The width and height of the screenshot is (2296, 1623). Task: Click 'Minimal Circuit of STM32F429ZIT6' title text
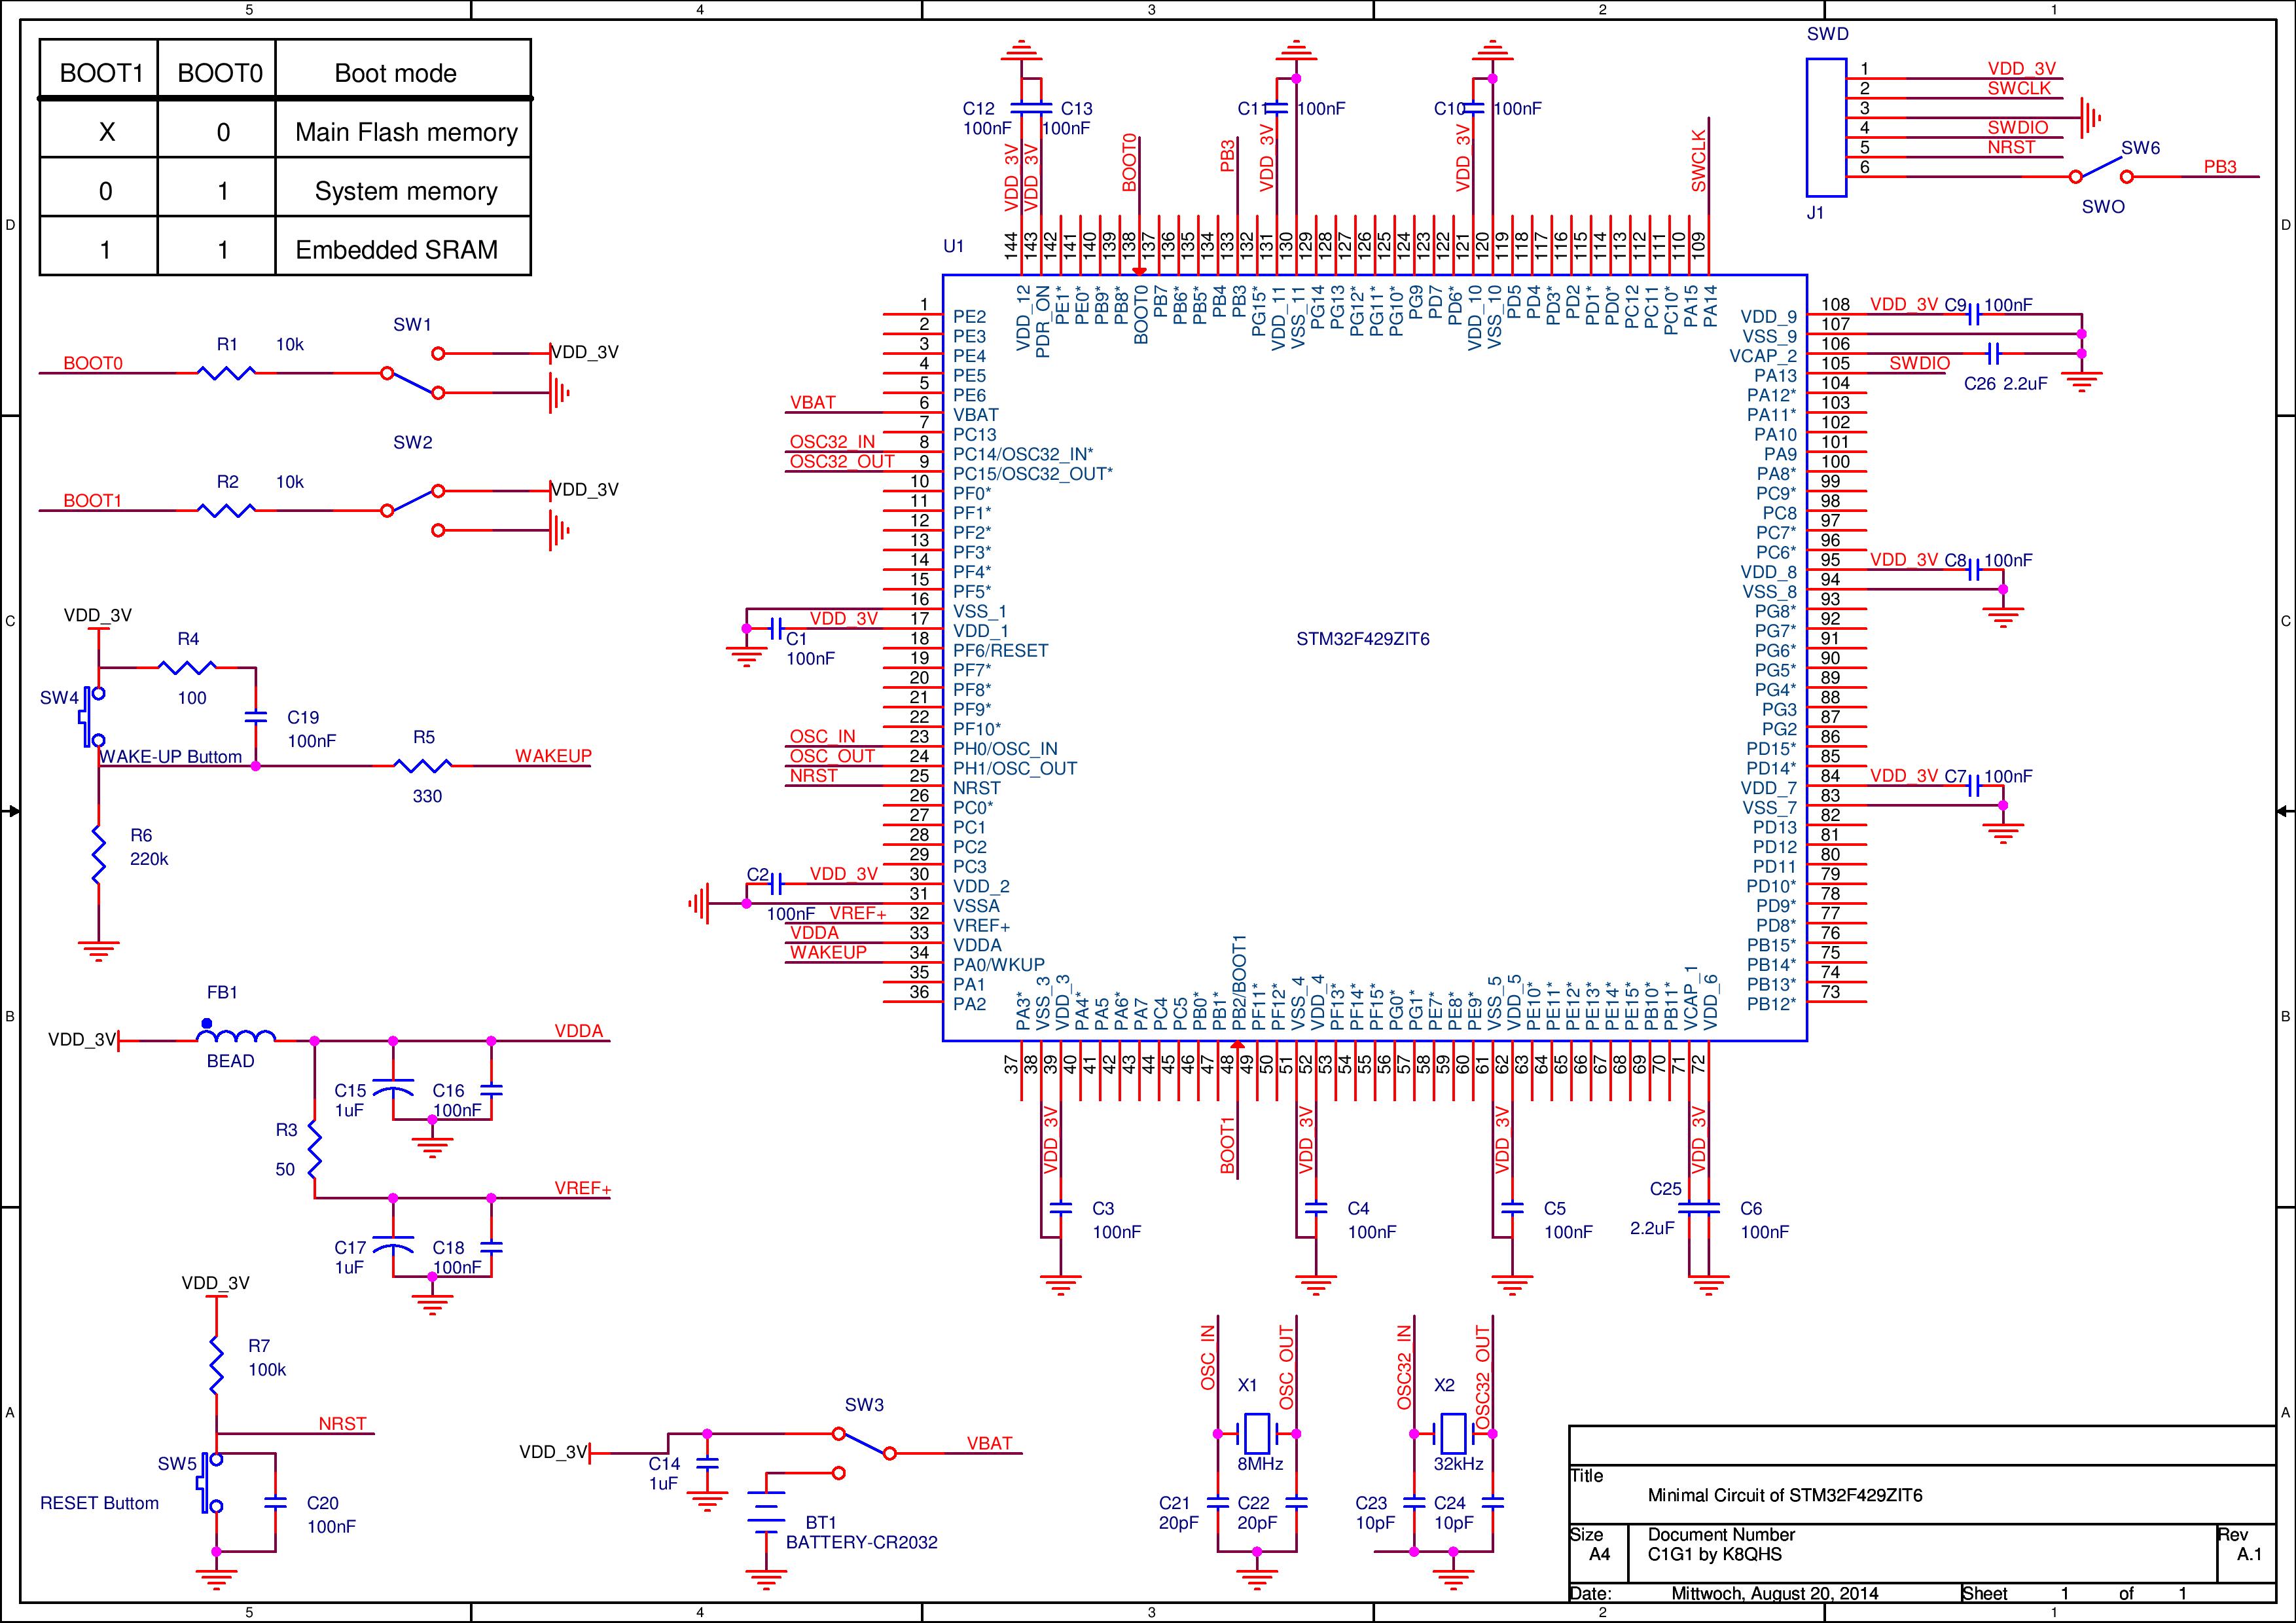tap(1785, 1496)
